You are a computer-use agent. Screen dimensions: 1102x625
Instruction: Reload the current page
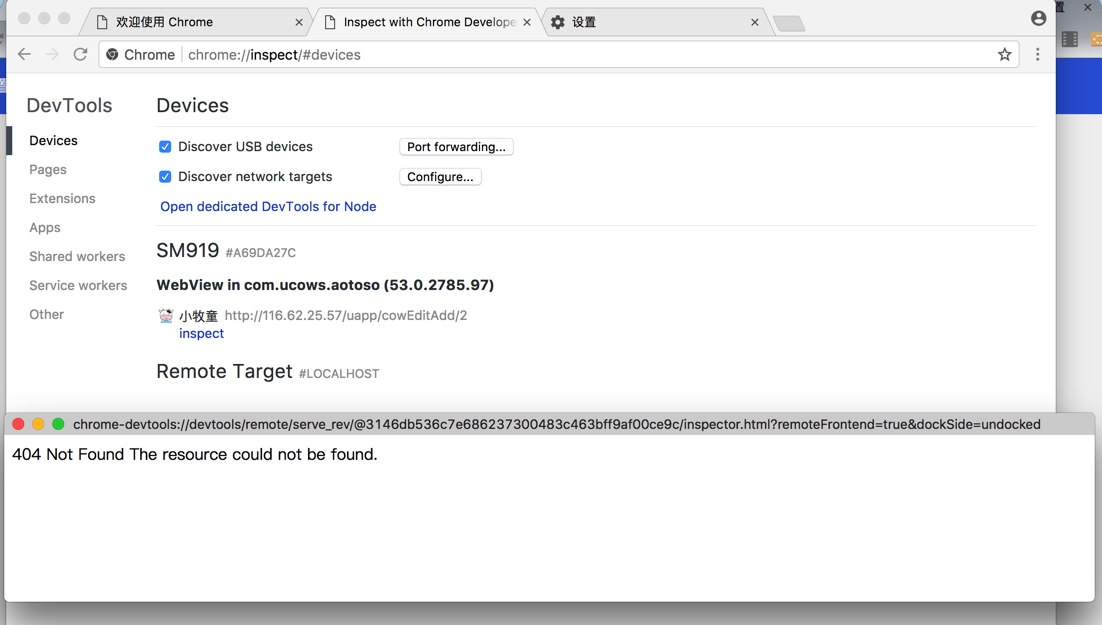tap(81, 55)
